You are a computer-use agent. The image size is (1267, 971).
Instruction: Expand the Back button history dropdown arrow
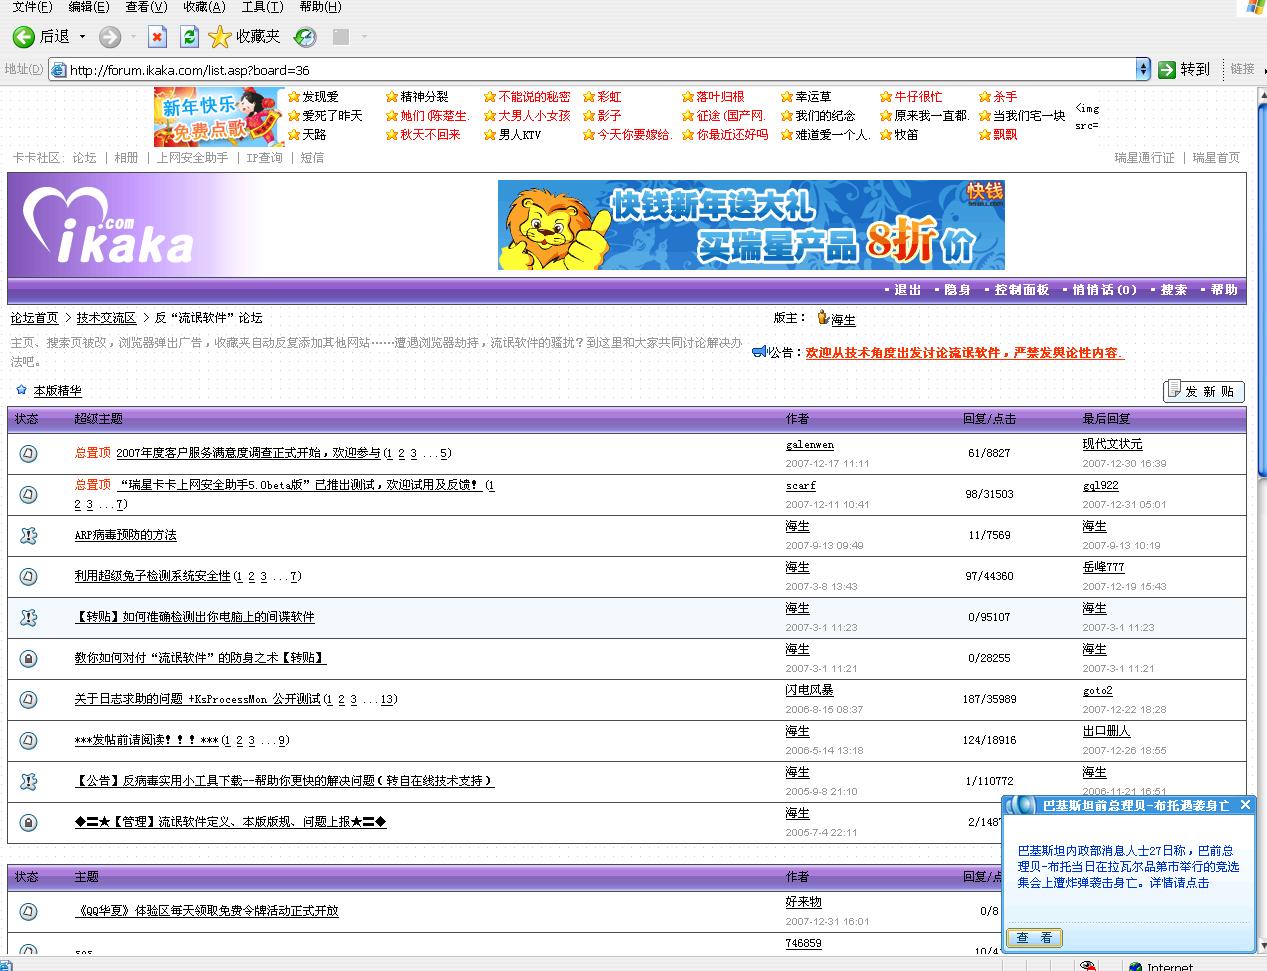click(82, 37)
